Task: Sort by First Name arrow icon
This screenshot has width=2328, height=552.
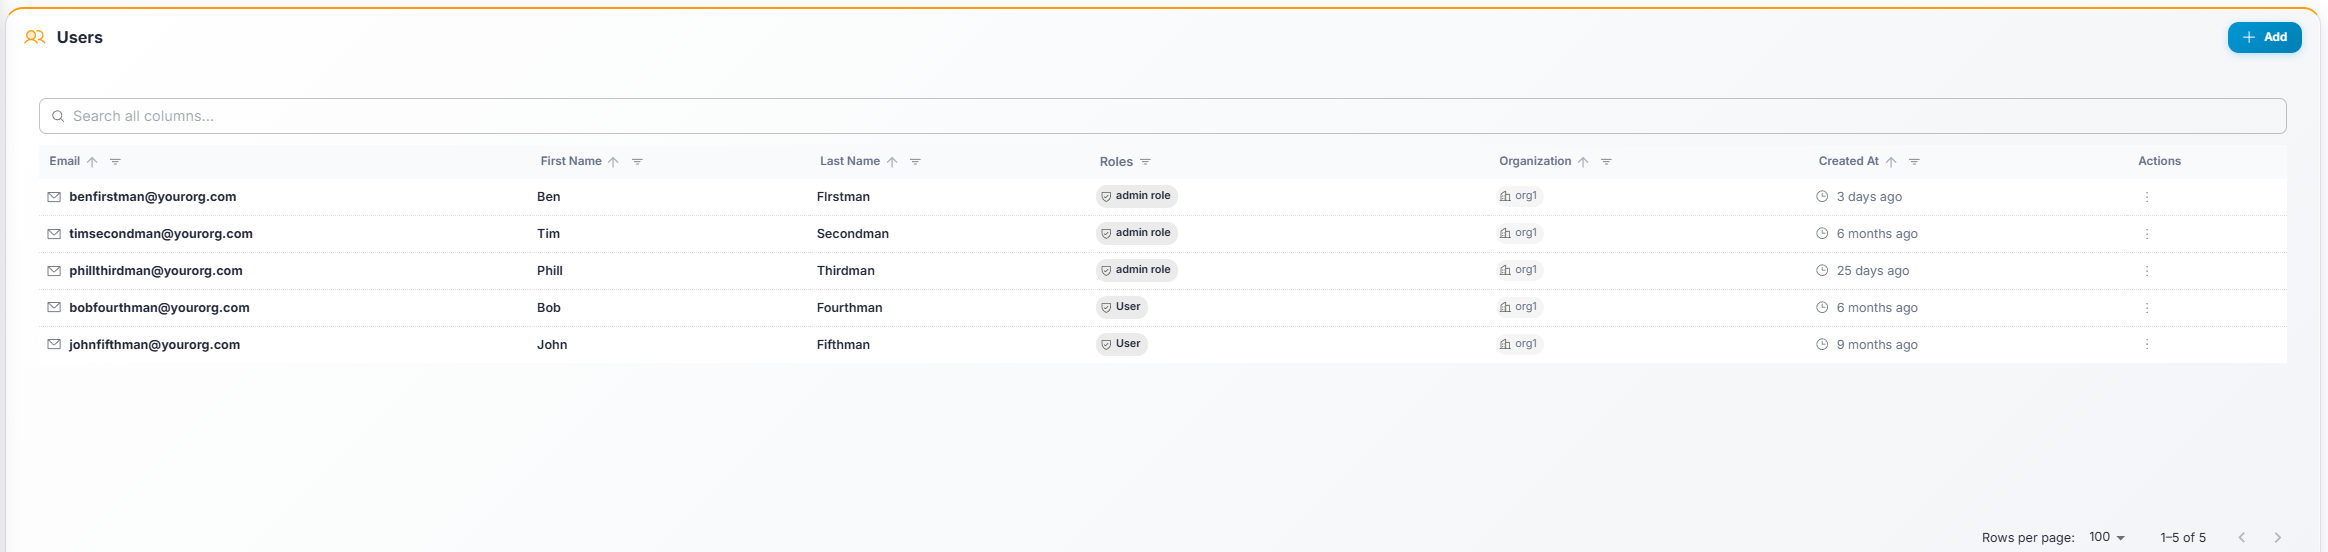Action: (613, 162)
